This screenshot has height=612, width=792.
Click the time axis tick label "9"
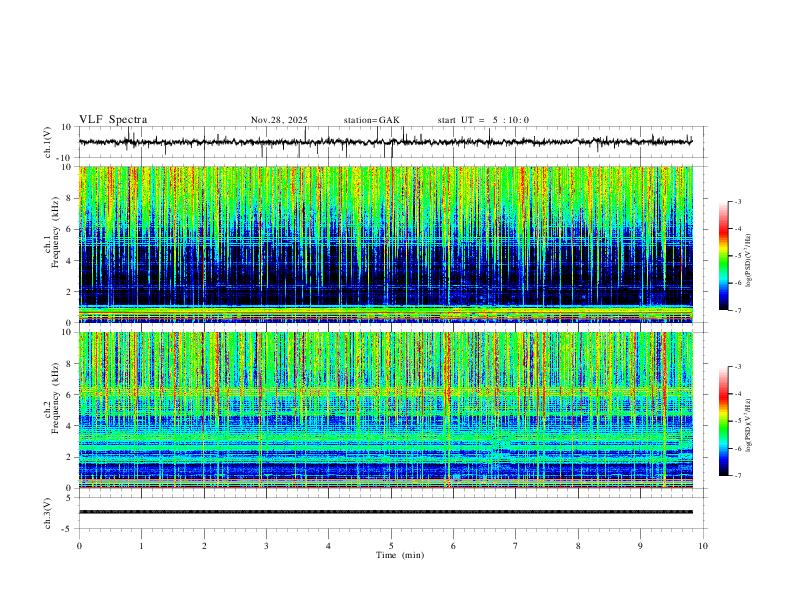(640, 546)
